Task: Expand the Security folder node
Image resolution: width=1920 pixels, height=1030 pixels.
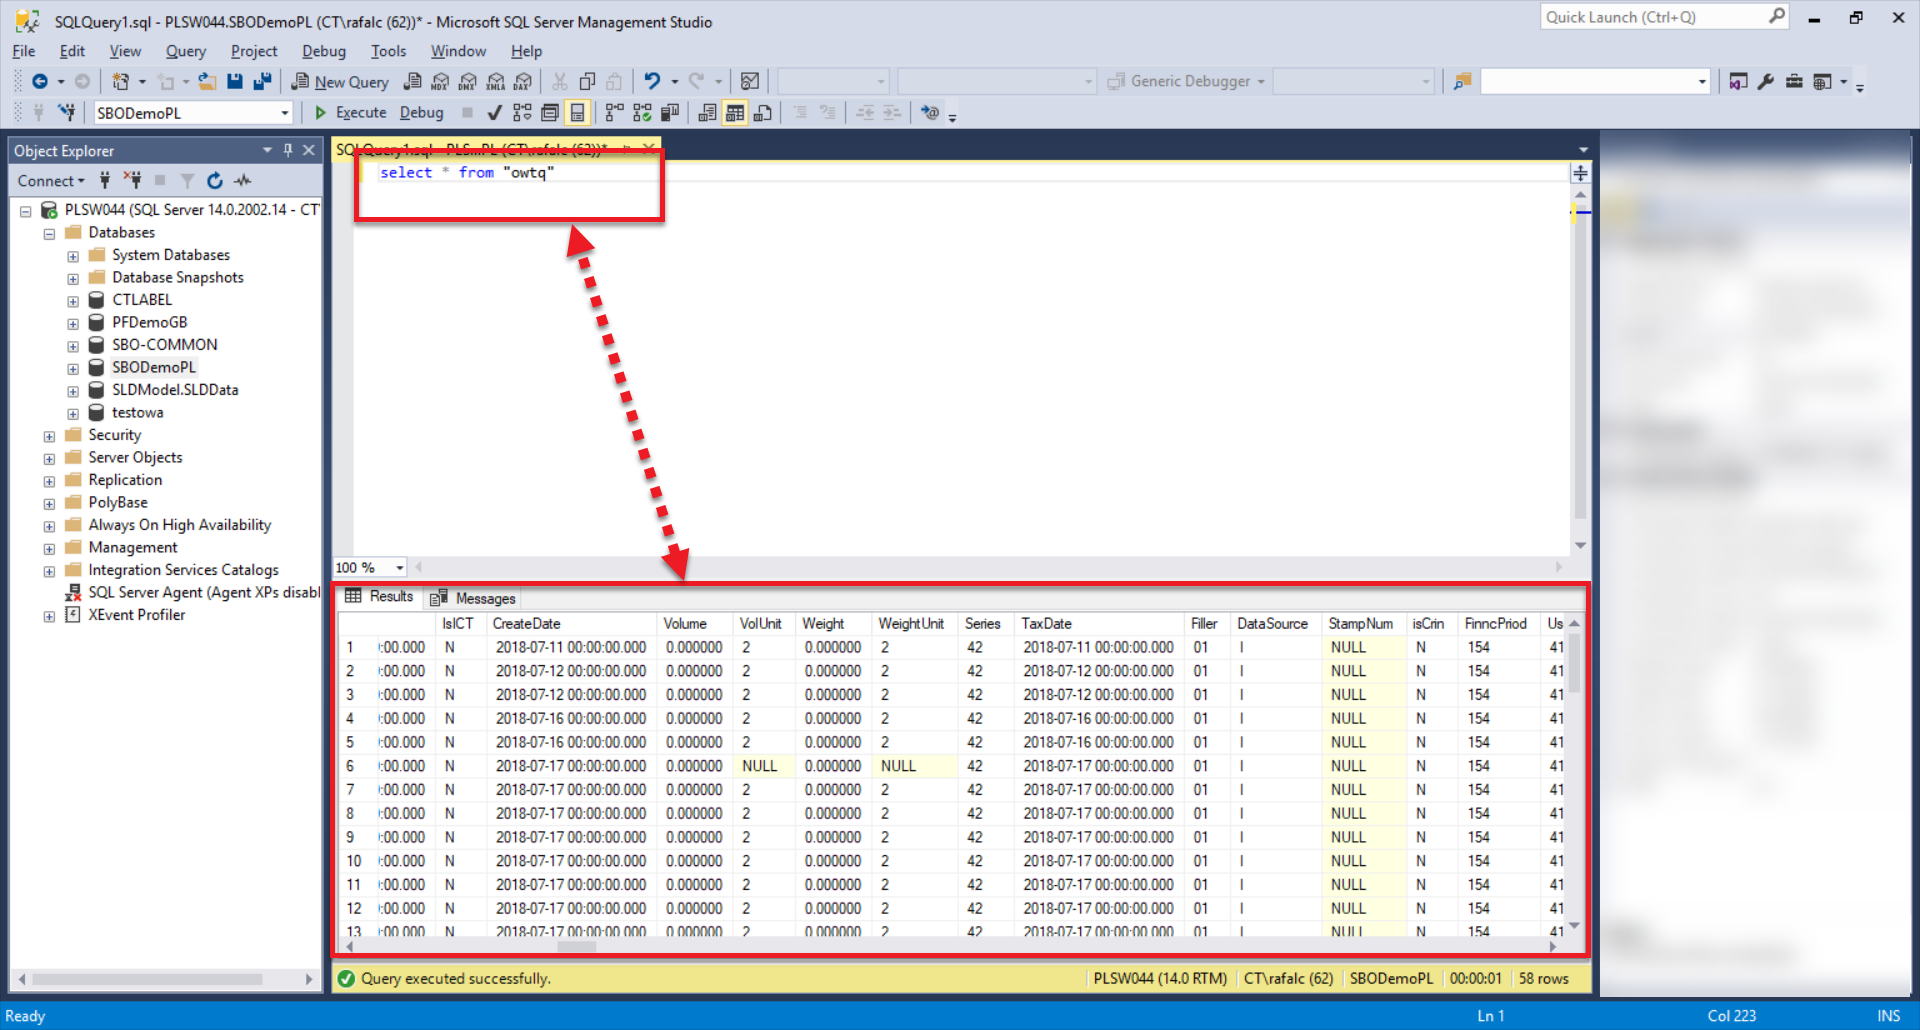Action: pos(49,436)
